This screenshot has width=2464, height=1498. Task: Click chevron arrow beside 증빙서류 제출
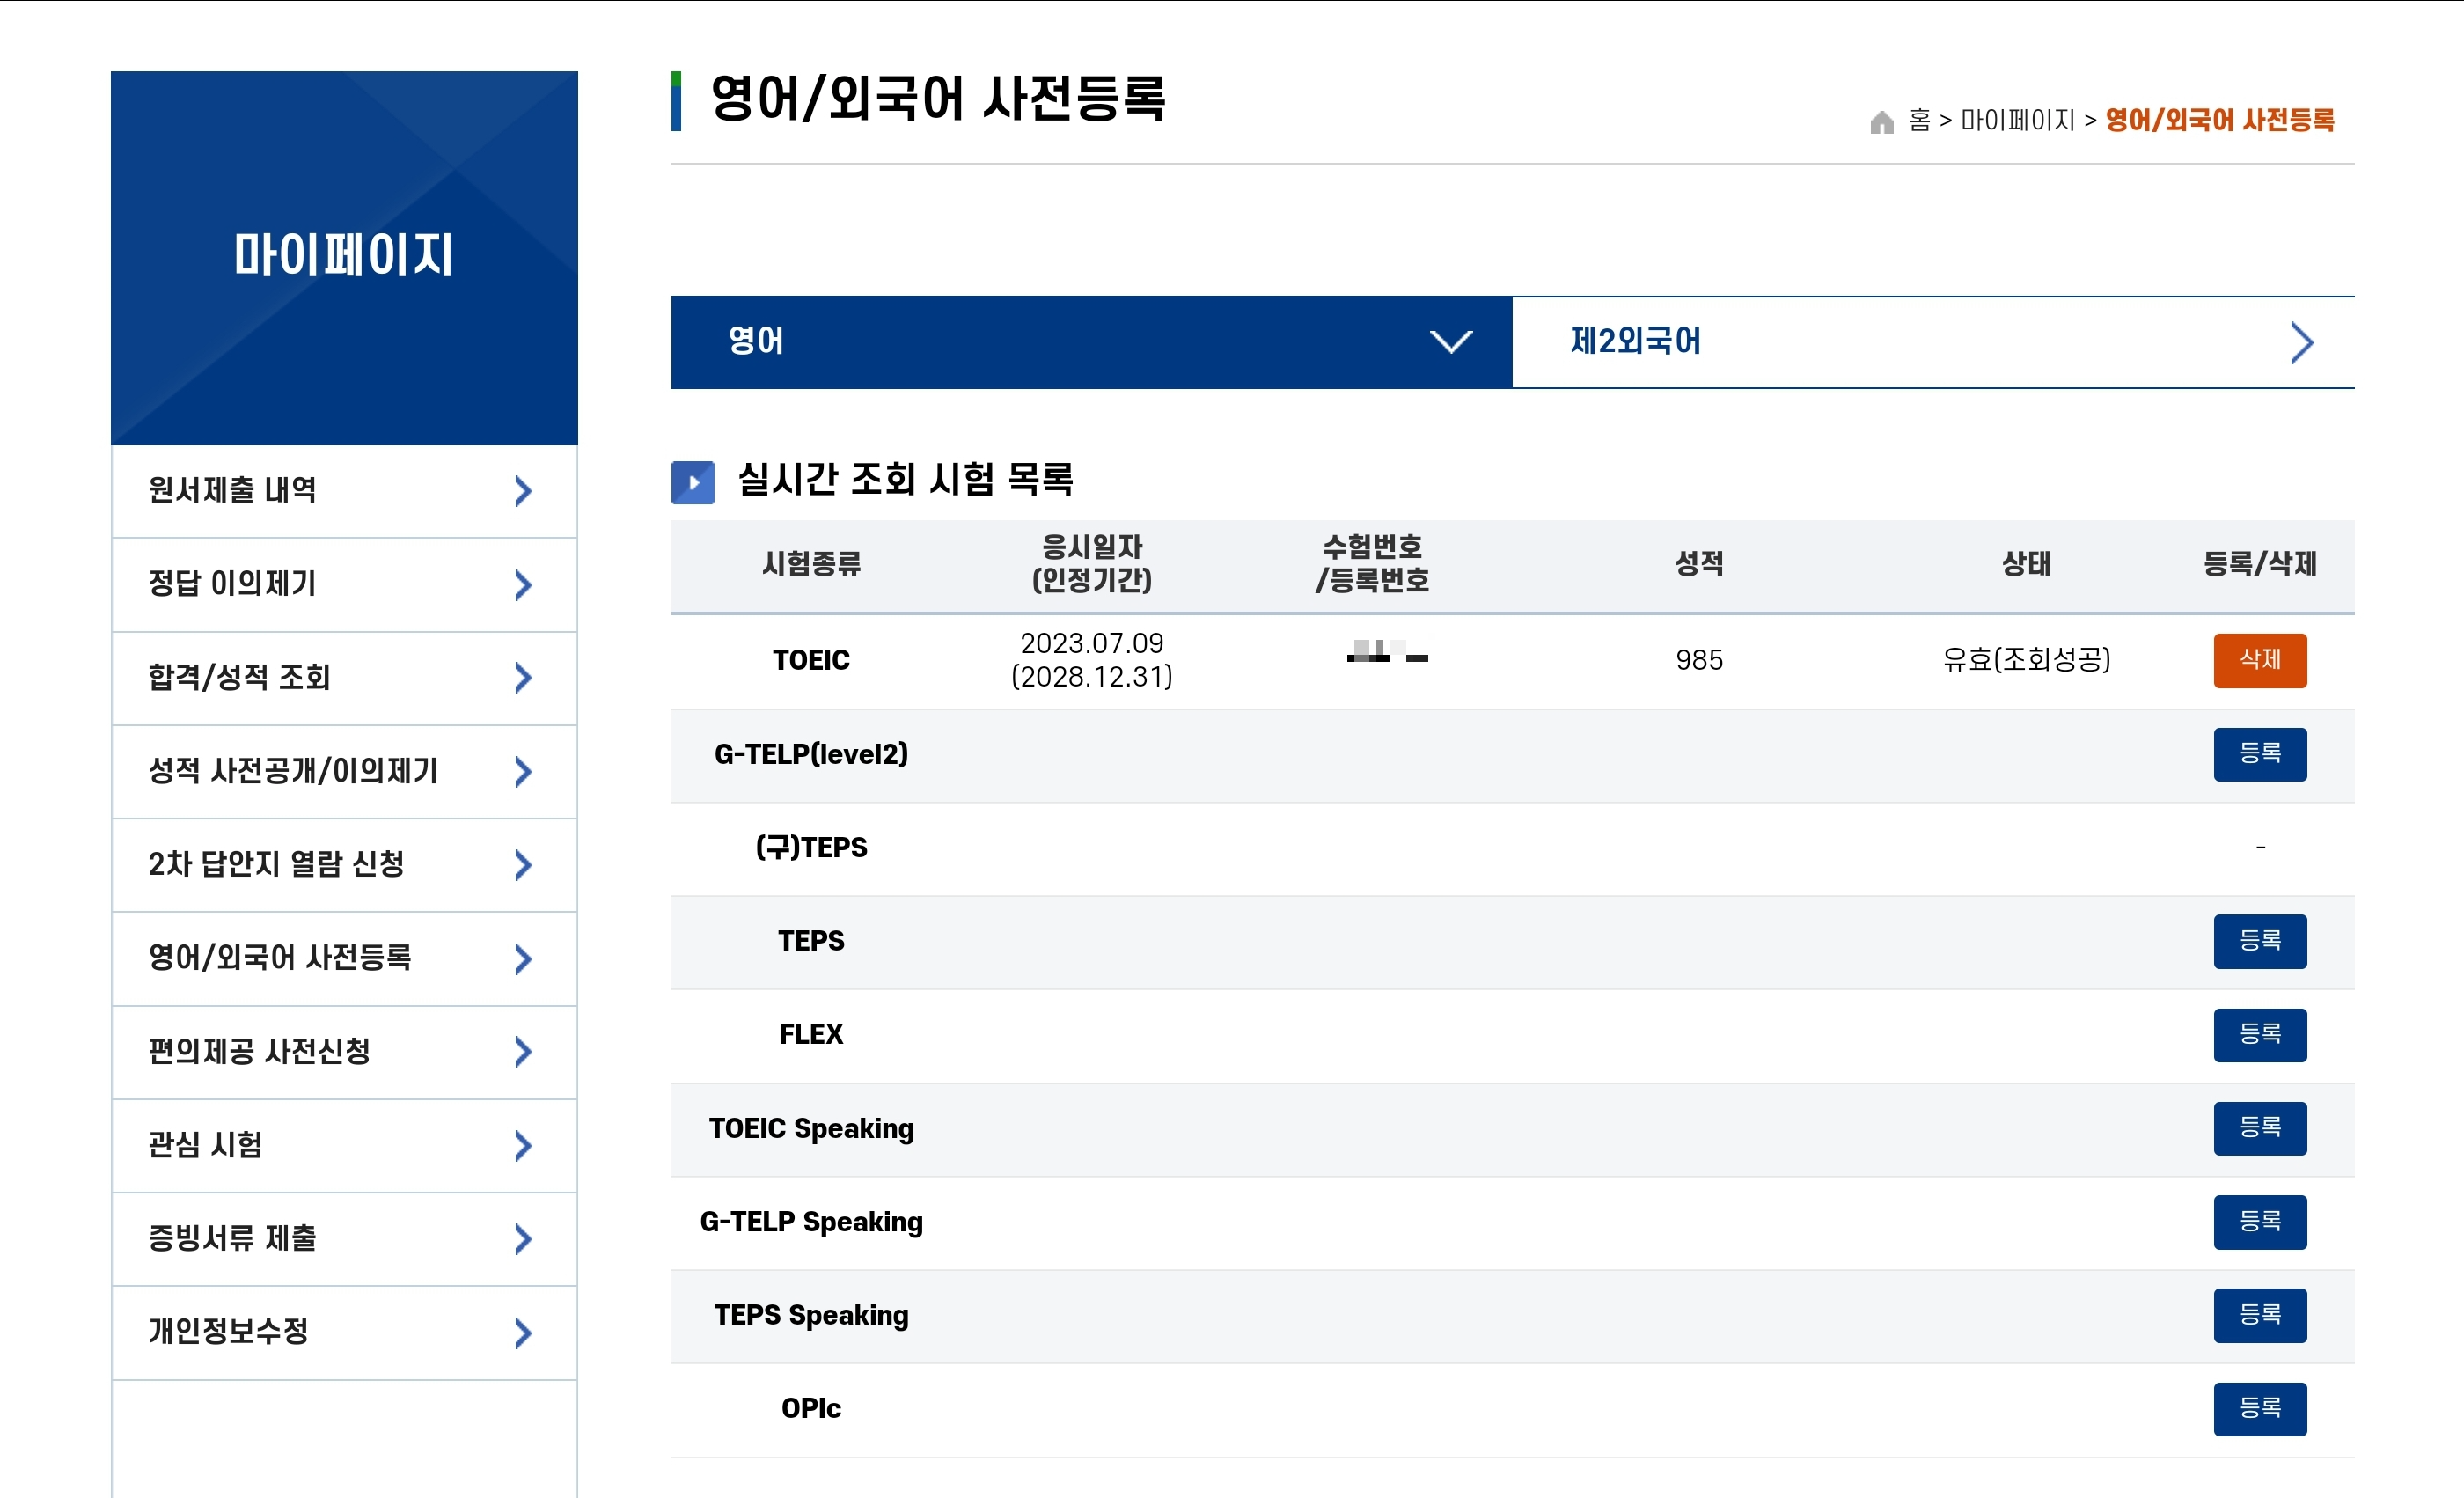click(x=522, y=1239)
